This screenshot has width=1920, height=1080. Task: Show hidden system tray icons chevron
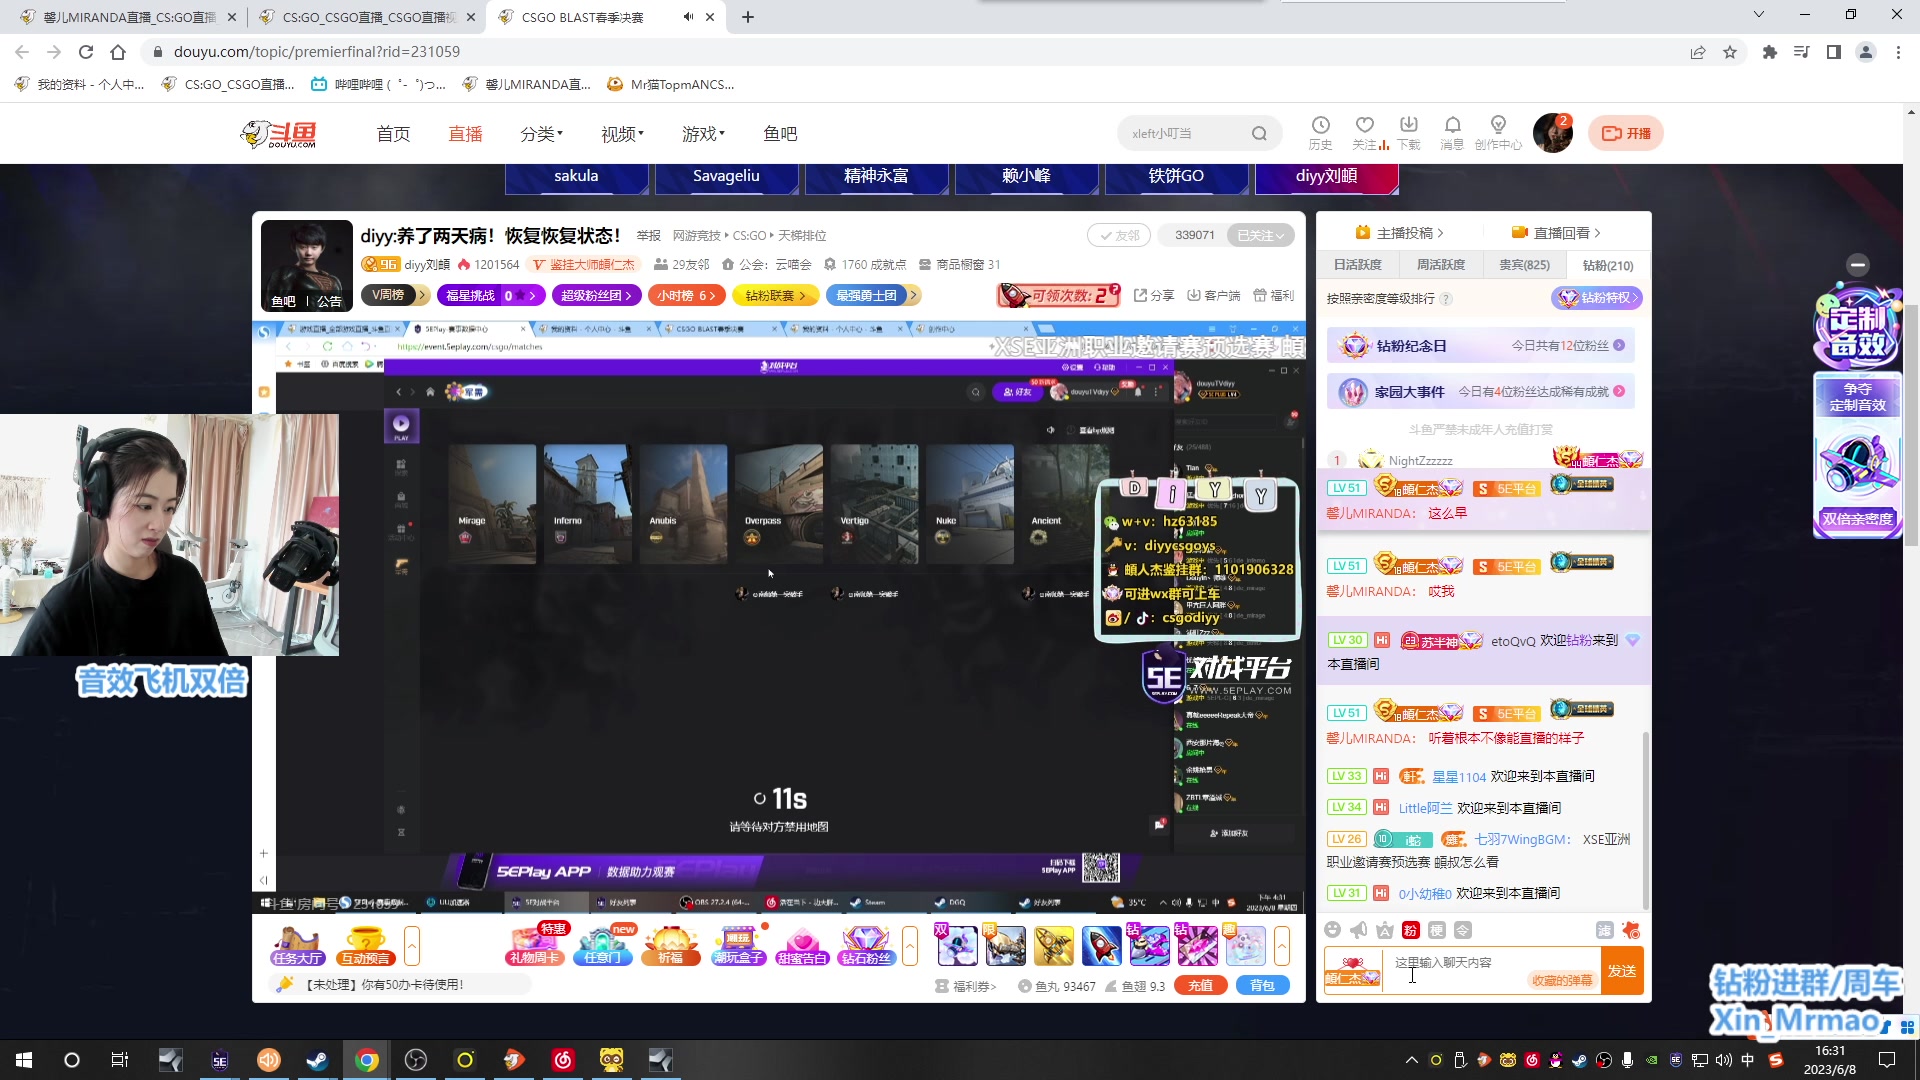(x=1411, y=1060)
